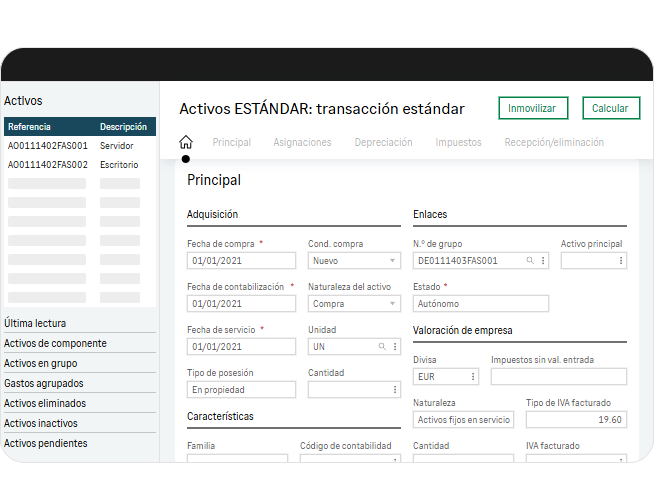Open three-dot menu in Unidad field
The image size is (654, 500).
click(394, 347)
